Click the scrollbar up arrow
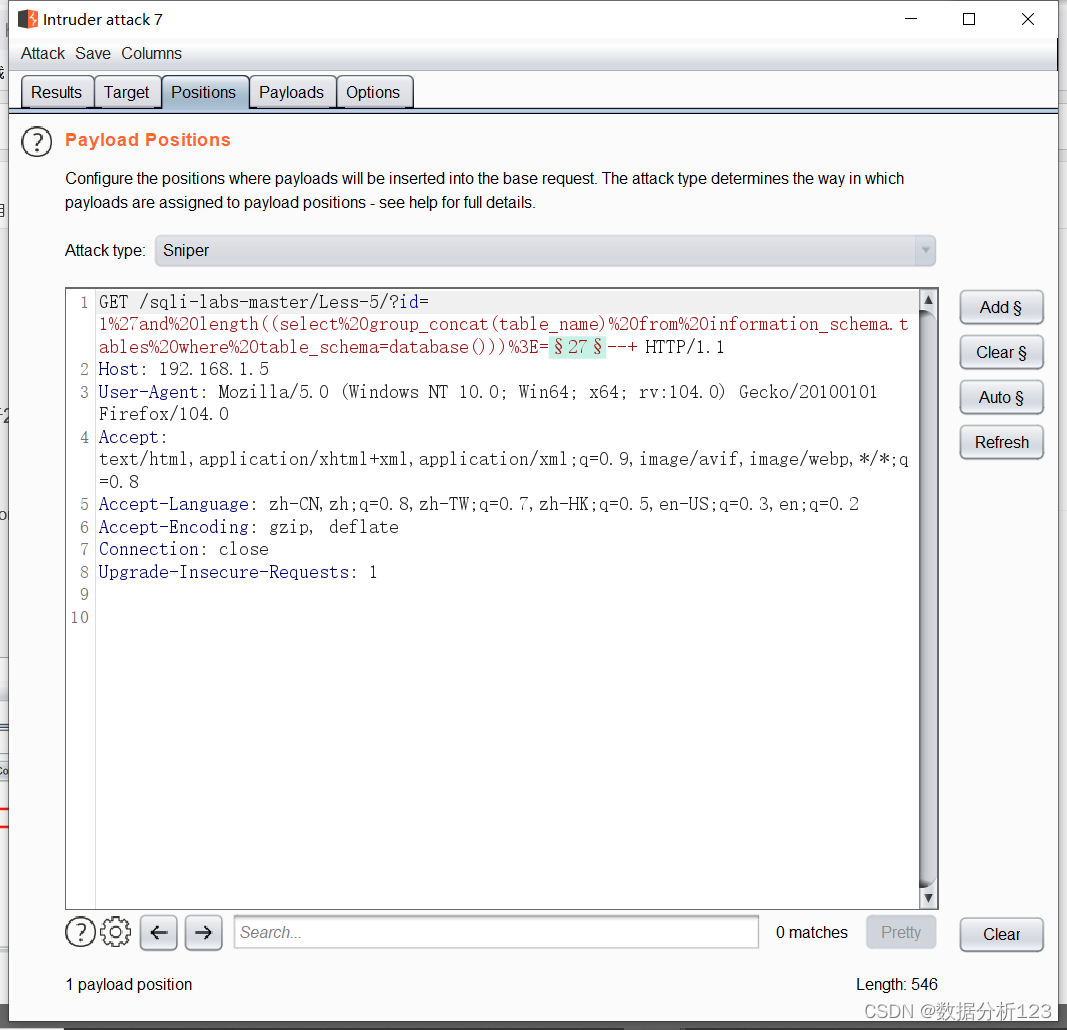Screen dimensions: 1067x1030 coord(928,299)
